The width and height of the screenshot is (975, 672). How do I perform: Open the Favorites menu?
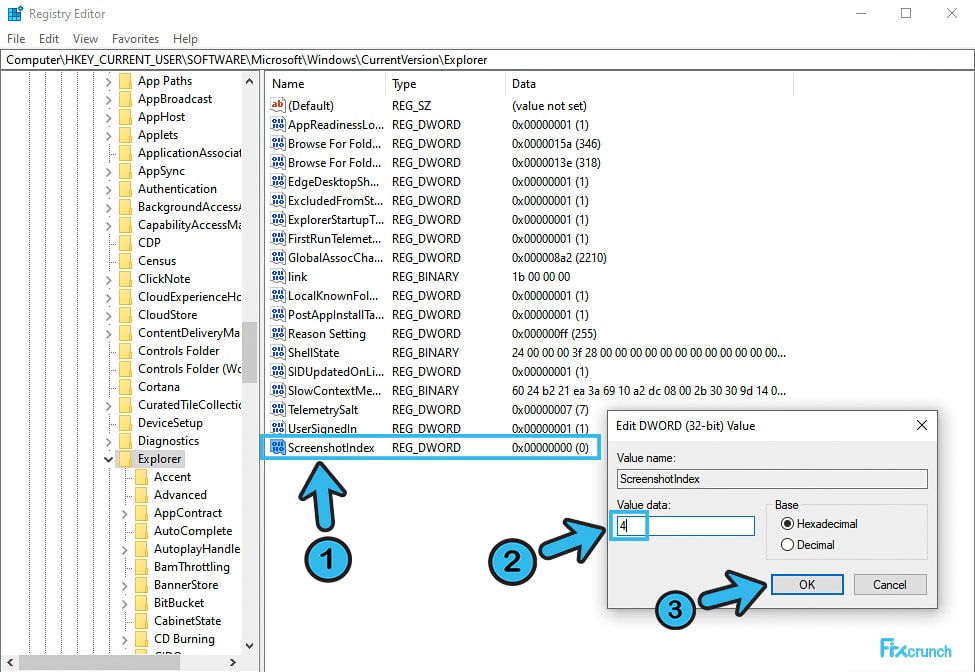pos(136,39)
